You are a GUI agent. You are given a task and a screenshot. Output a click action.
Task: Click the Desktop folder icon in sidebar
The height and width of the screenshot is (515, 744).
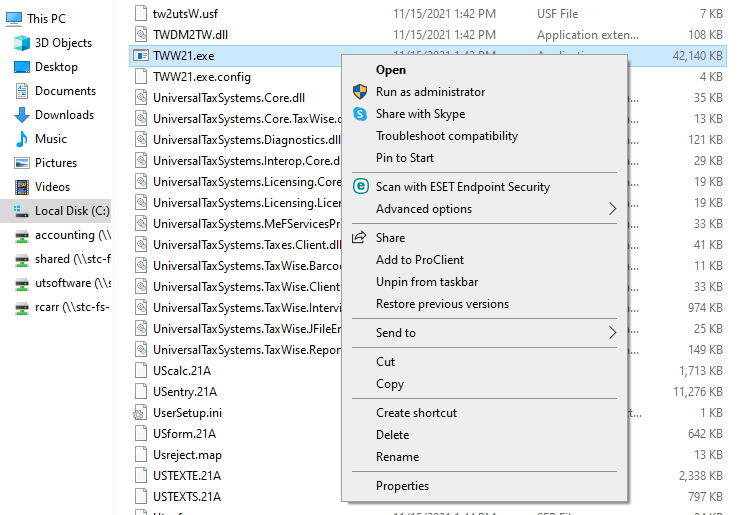click(x=22, y=67)
